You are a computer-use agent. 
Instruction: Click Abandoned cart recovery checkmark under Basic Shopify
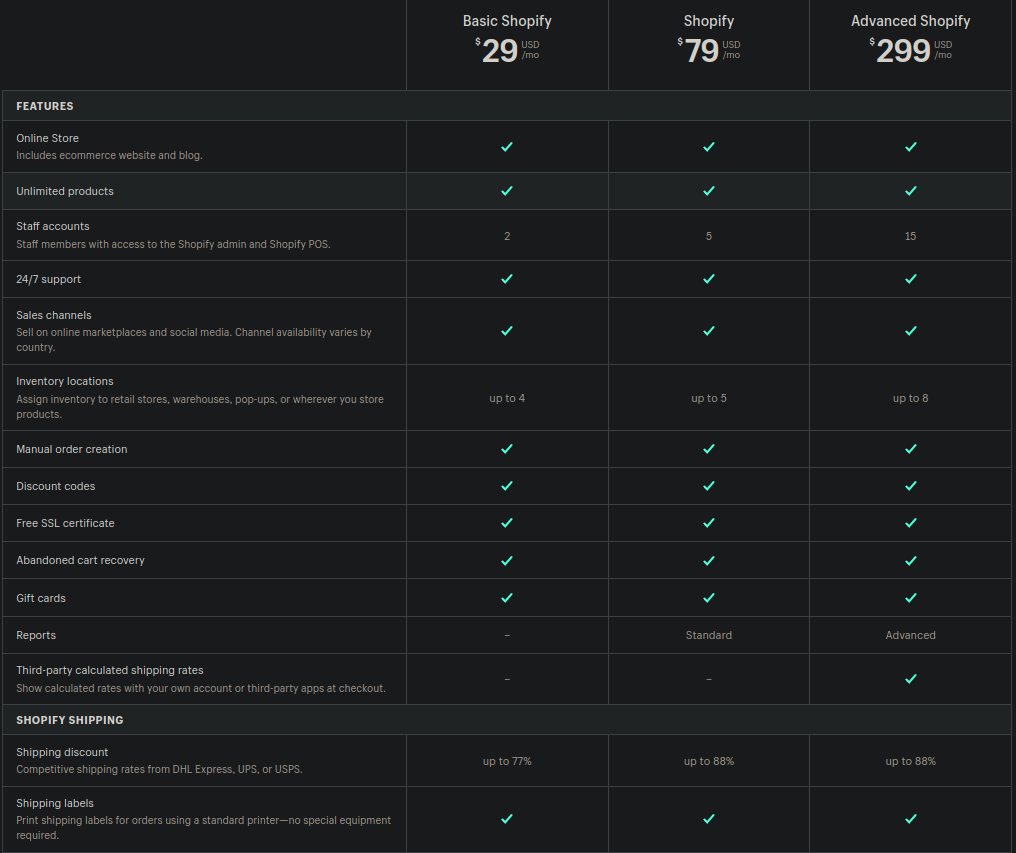coord(507,561)
